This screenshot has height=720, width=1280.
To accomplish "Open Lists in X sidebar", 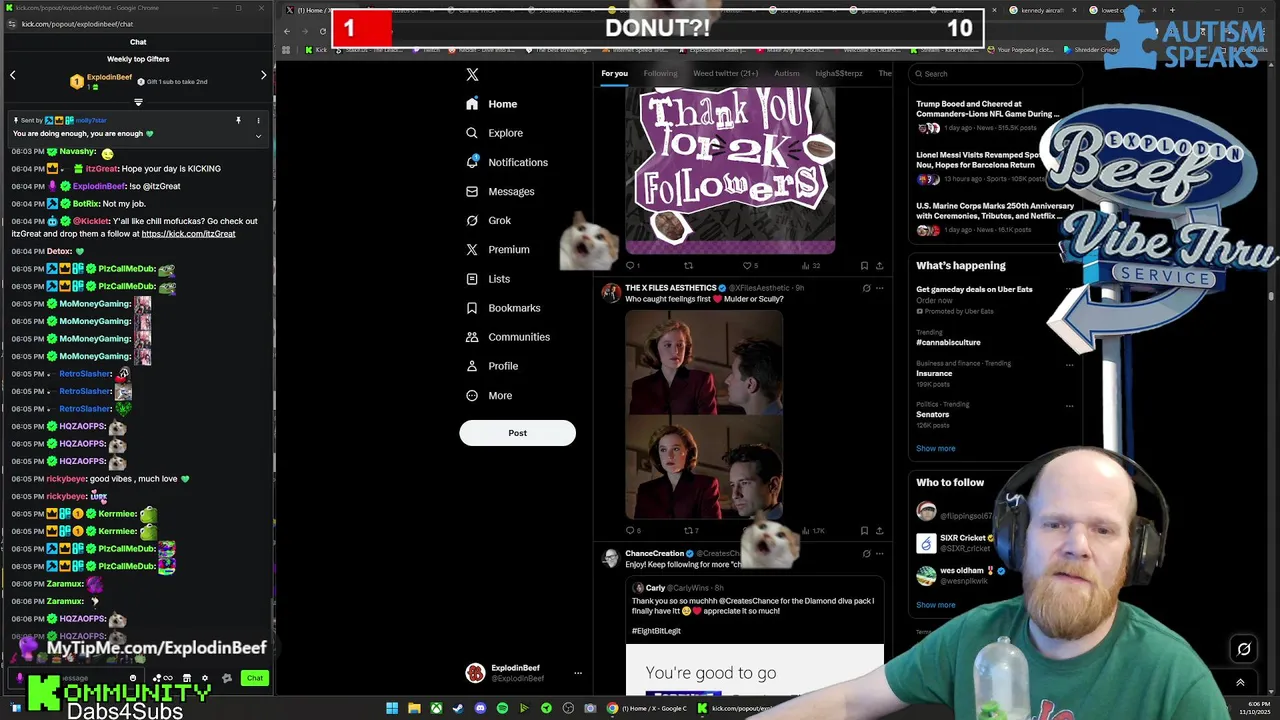I will [x=487, y=279].
